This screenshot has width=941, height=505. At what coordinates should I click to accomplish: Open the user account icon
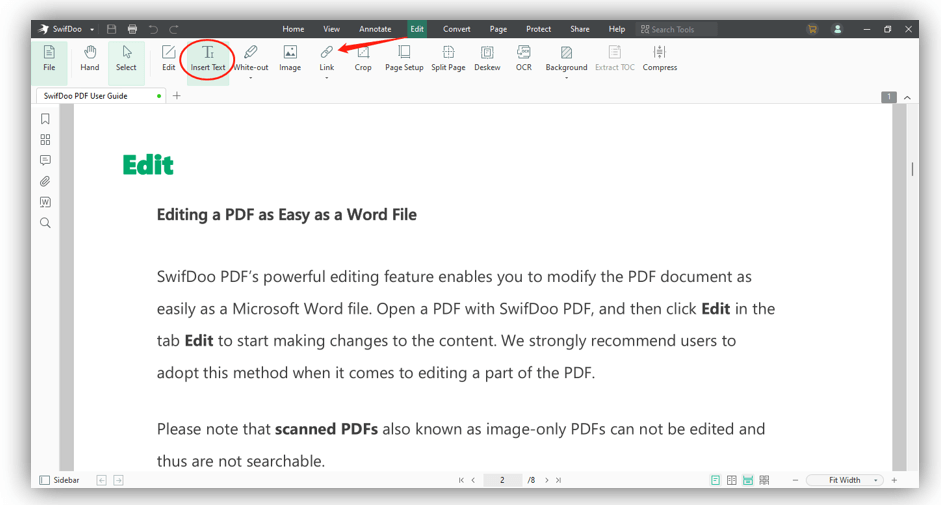point(837,29)
